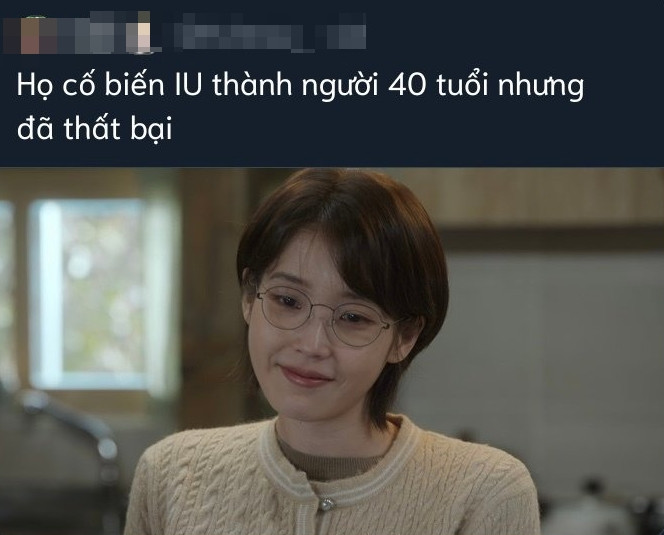Click the word 'nhưng' in the caption
664x535 pixels.
(x=541, y=87)
